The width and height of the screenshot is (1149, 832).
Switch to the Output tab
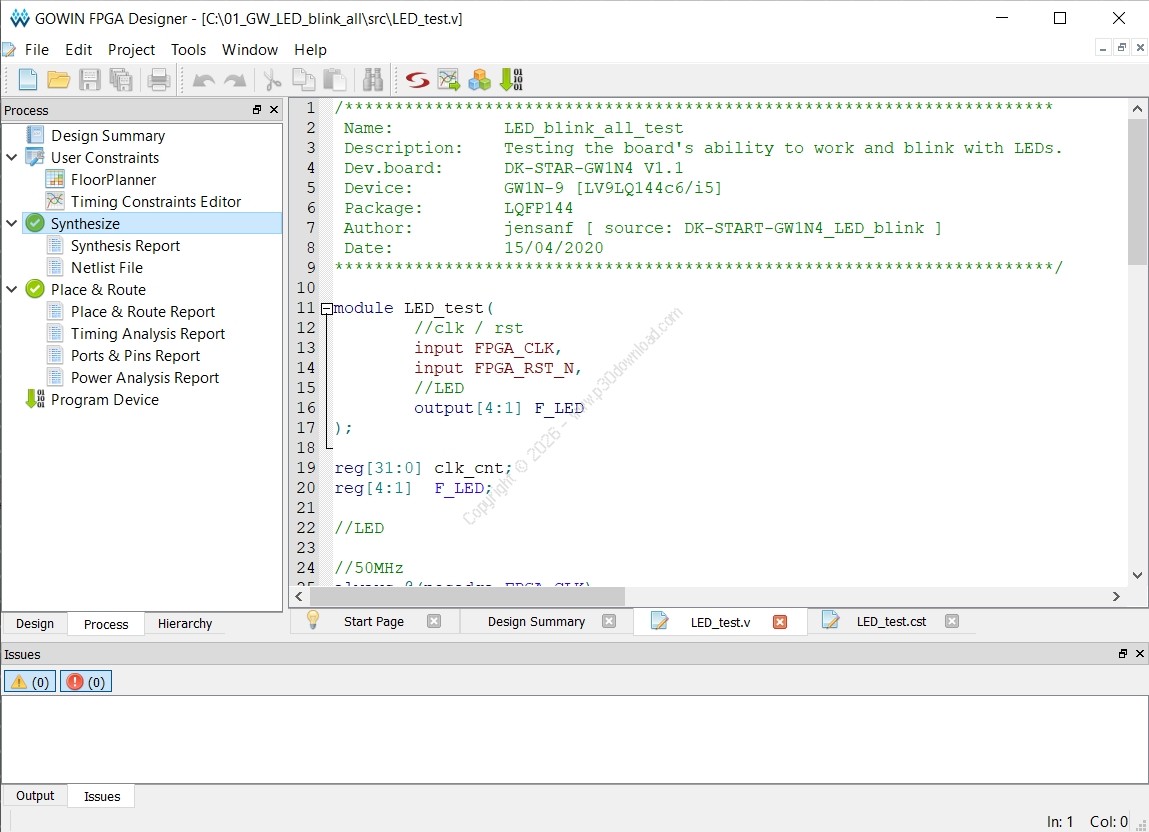coord(35,796)
